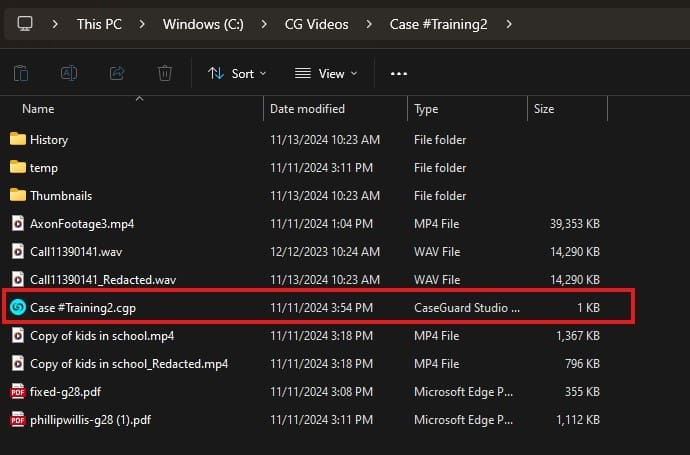Click the AxonFootage3.mp4 video file icon
The width and height of the screenshot is (690, 455).
tap(17, 223)
